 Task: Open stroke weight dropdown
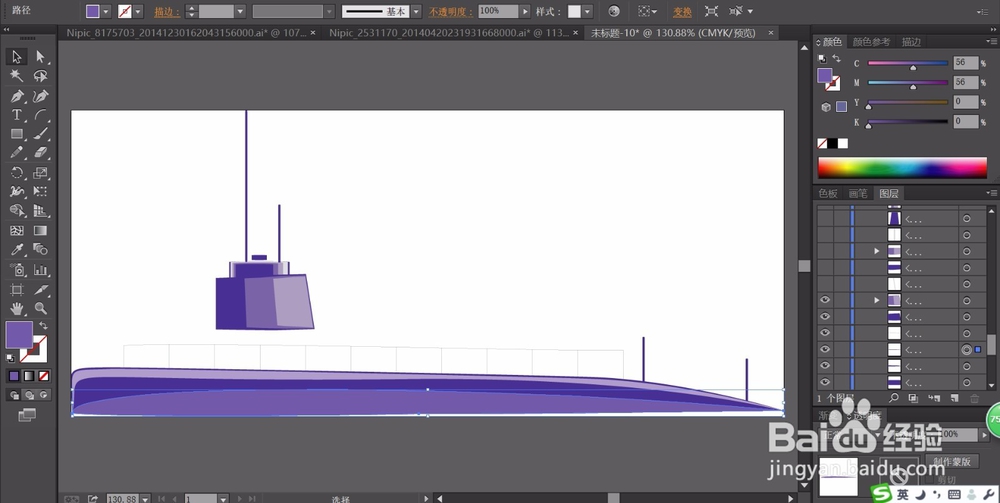click(240, 11)
